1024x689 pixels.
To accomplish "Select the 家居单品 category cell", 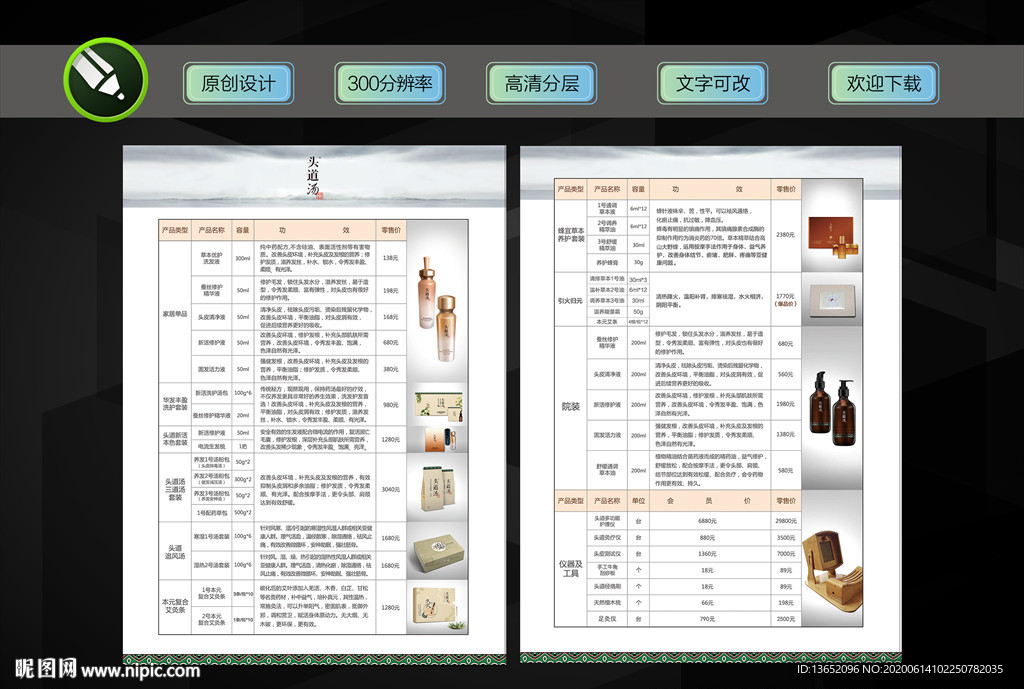I will click(x=175, y=313).
